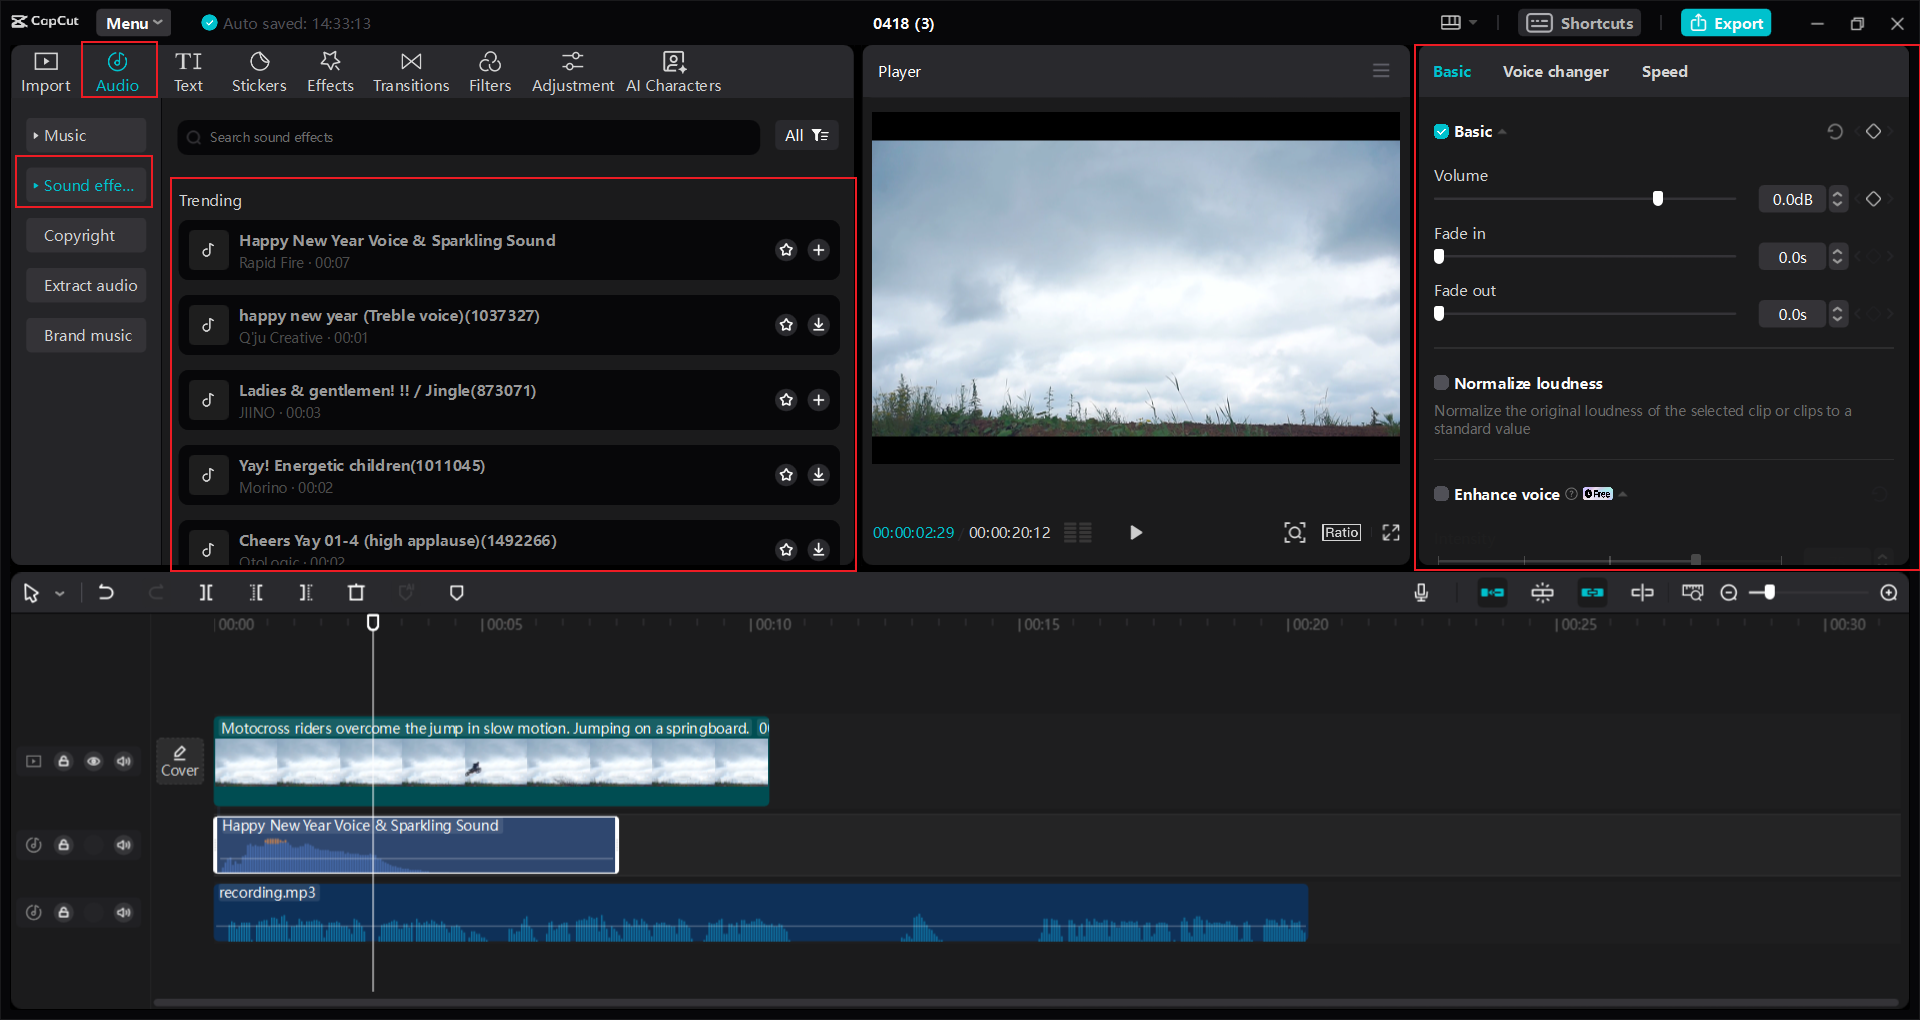Screen dimensions: 1920x1020
Task: Download the Cheers Yay sound effect
Action: tap(819, 549)
